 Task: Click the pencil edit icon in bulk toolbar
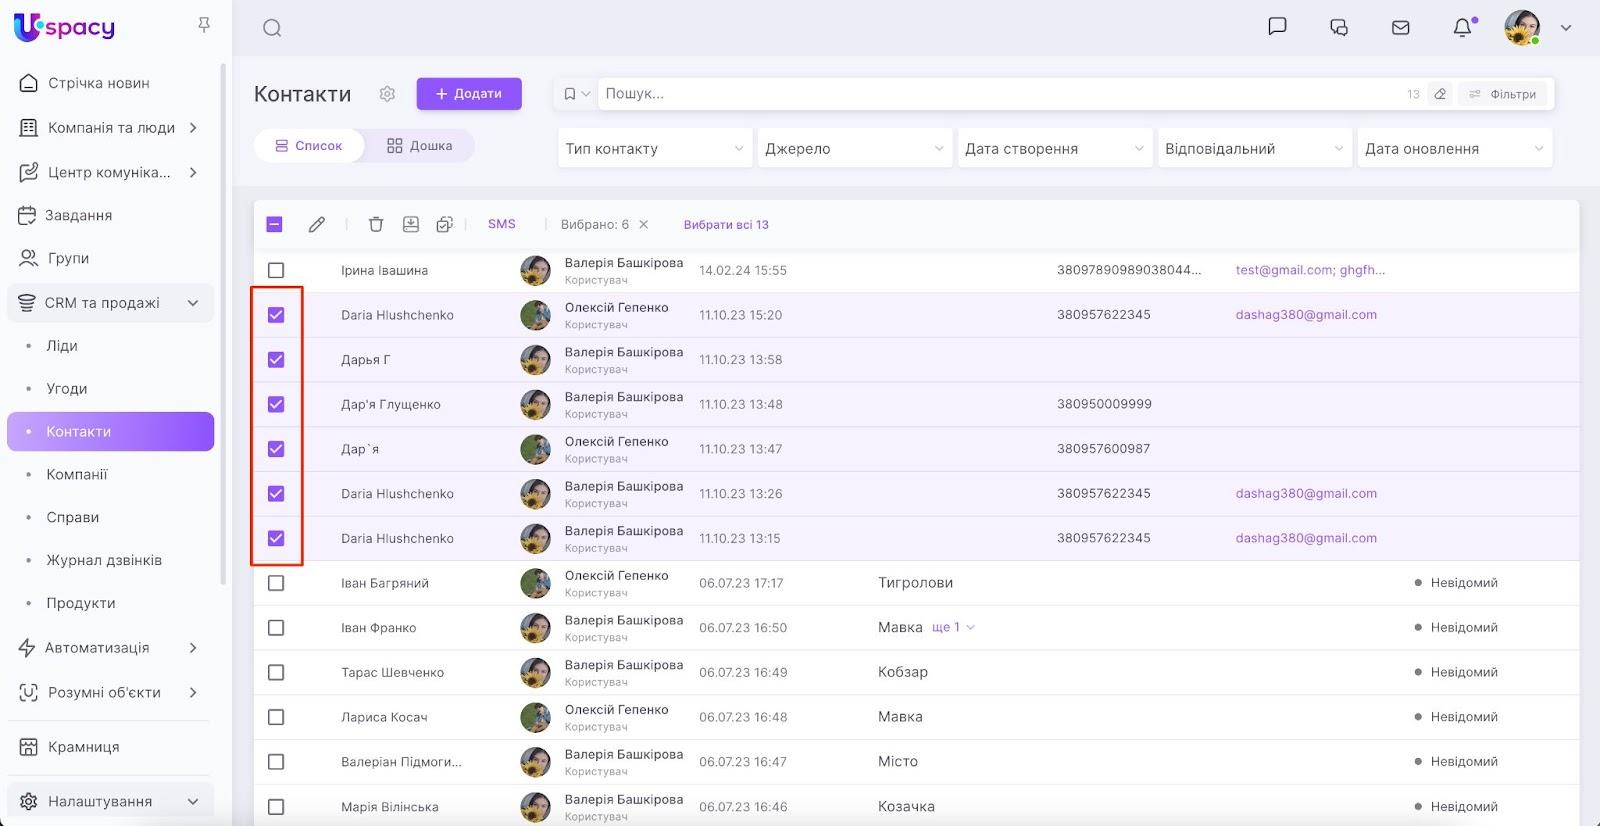pyautogui.click(x=317, y=225)
